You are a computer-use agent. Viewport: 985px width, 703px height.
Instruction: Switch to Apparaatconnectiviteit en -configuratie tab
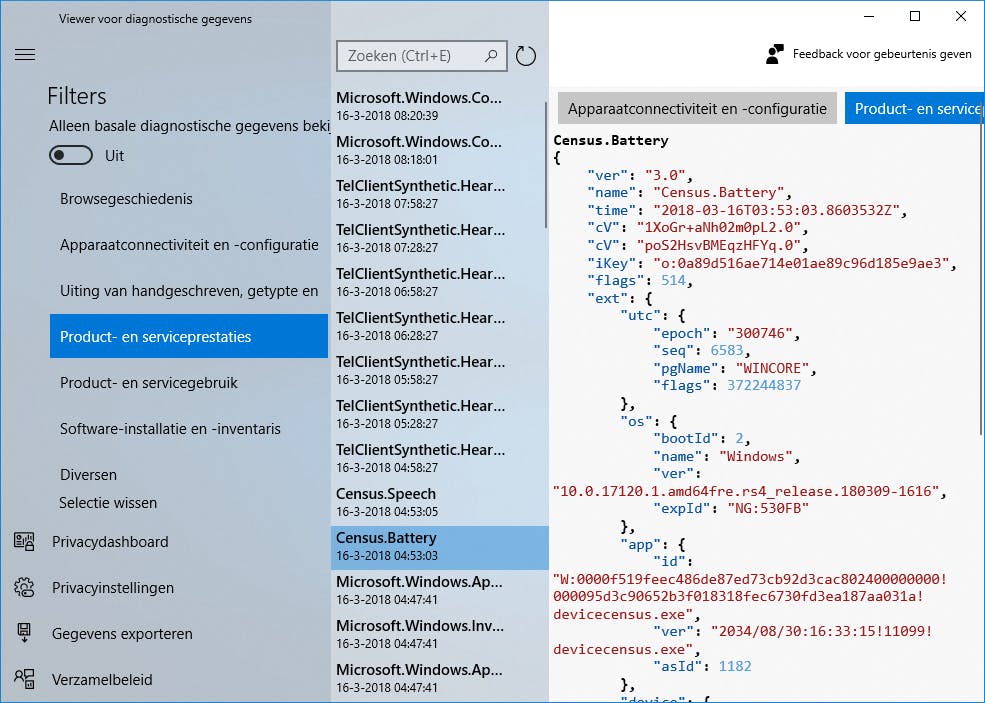tap(697, 108)
